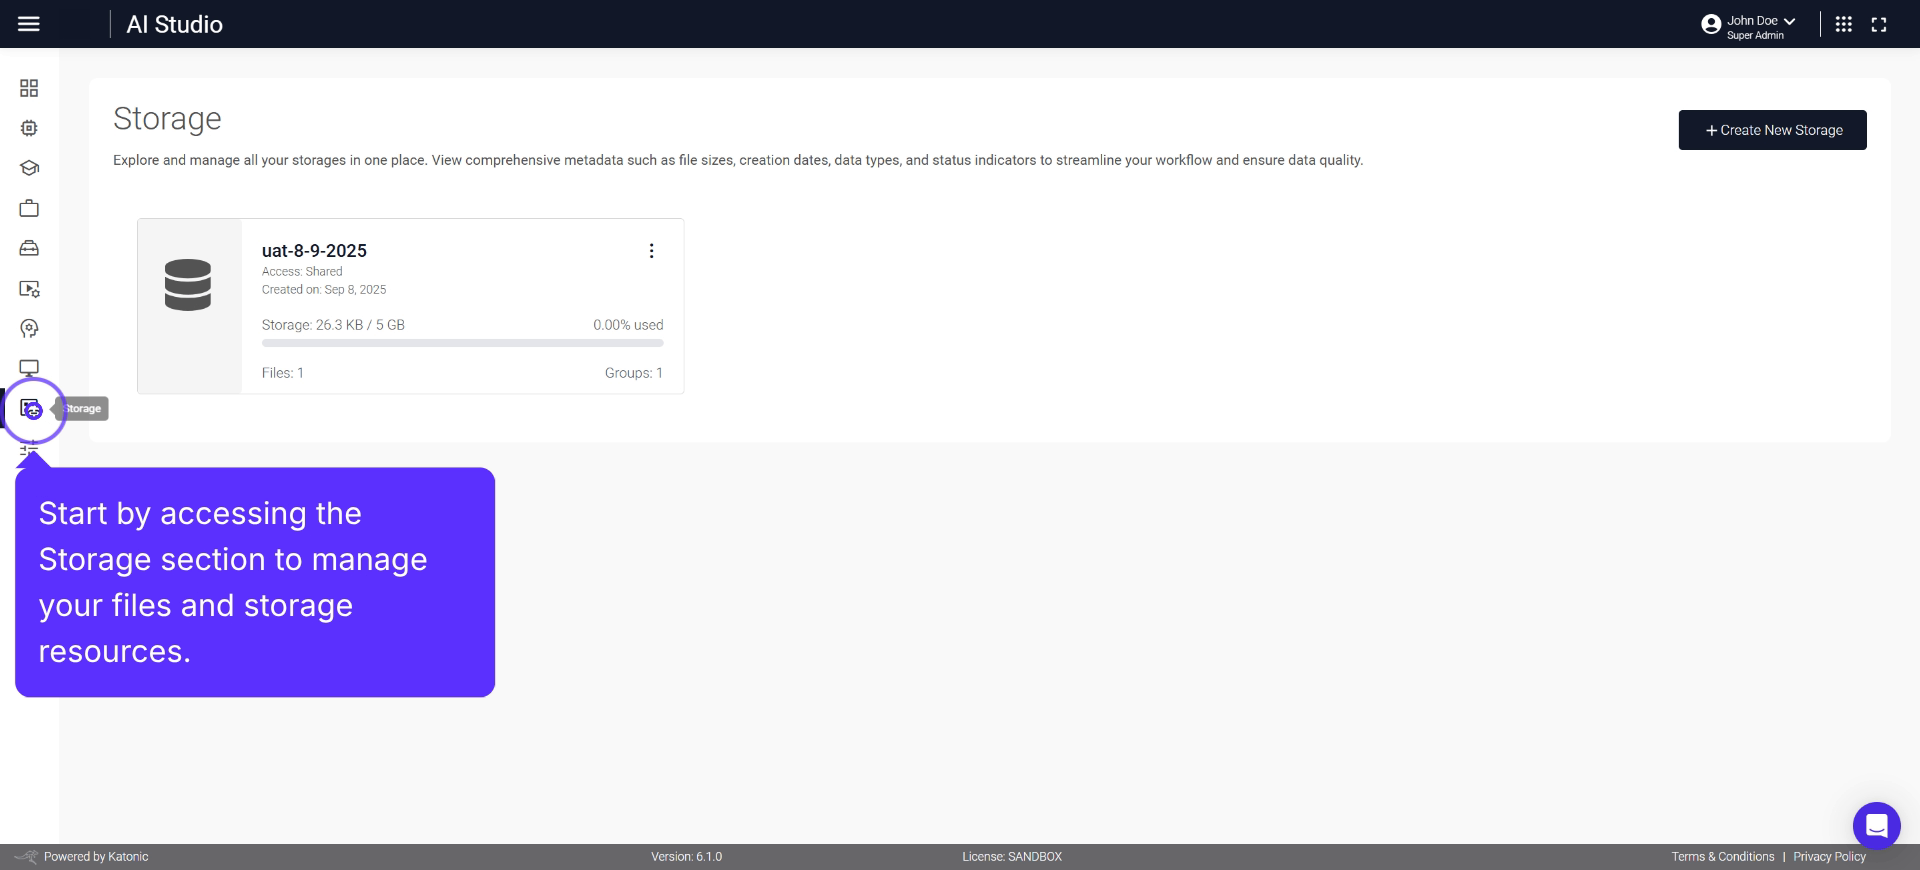Screen dimensions: 1920x870
Task: Open the chat support bubble
Action: click(x=1876, y=826)
